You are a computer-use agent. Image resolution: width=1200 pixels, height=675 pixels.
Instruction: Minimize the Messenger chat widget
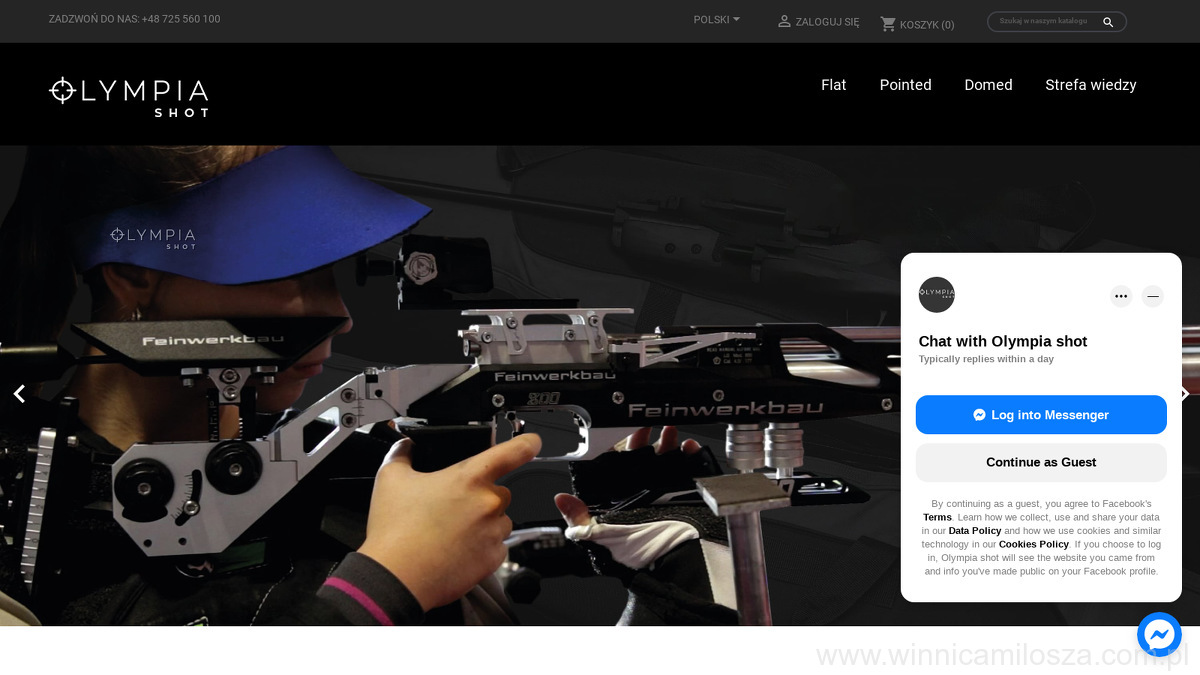[1152, 296]
